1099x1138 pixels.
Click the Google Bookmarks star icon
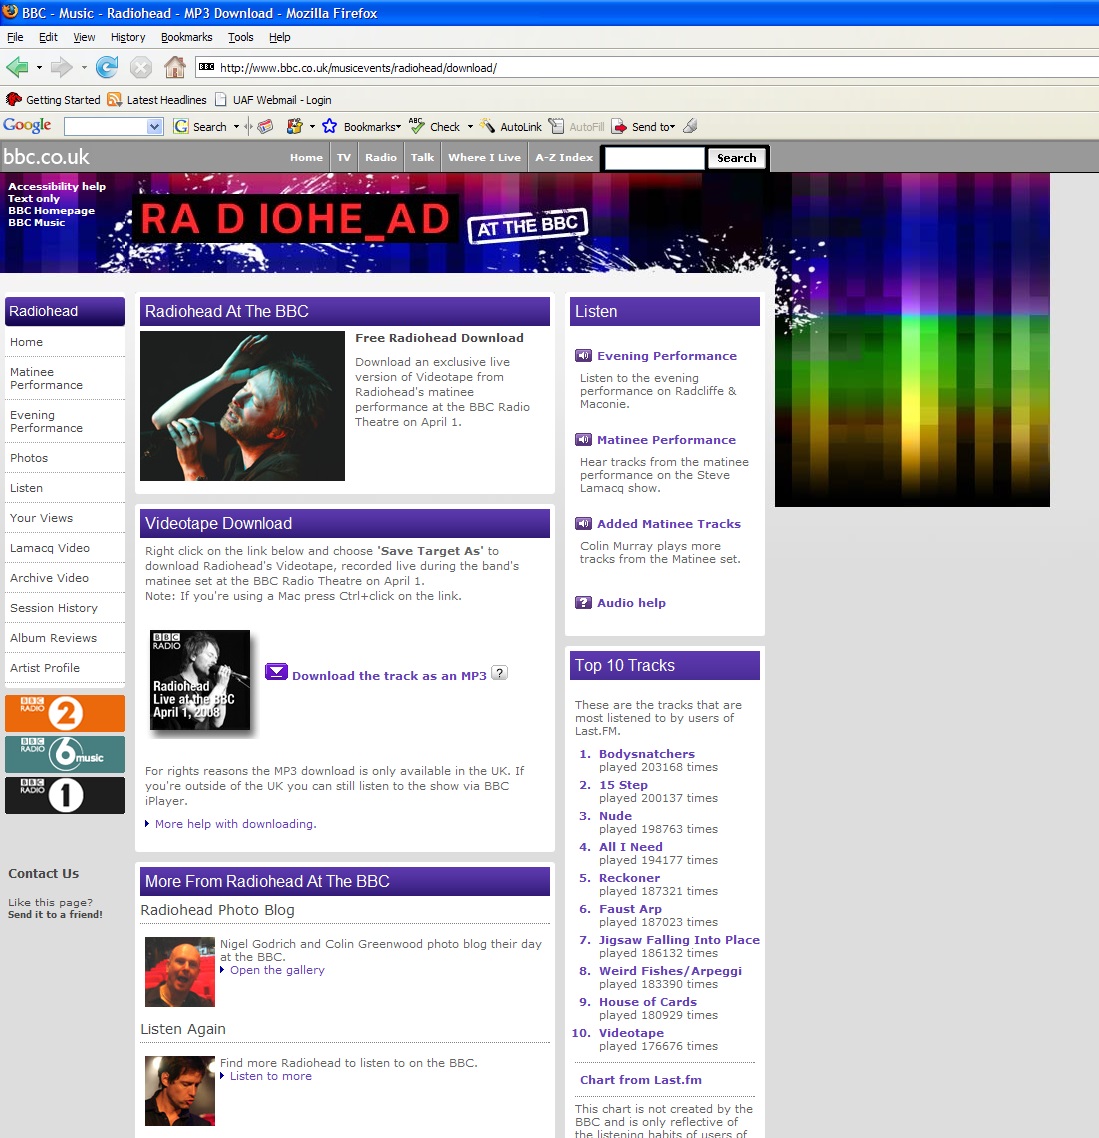[330, 126]
